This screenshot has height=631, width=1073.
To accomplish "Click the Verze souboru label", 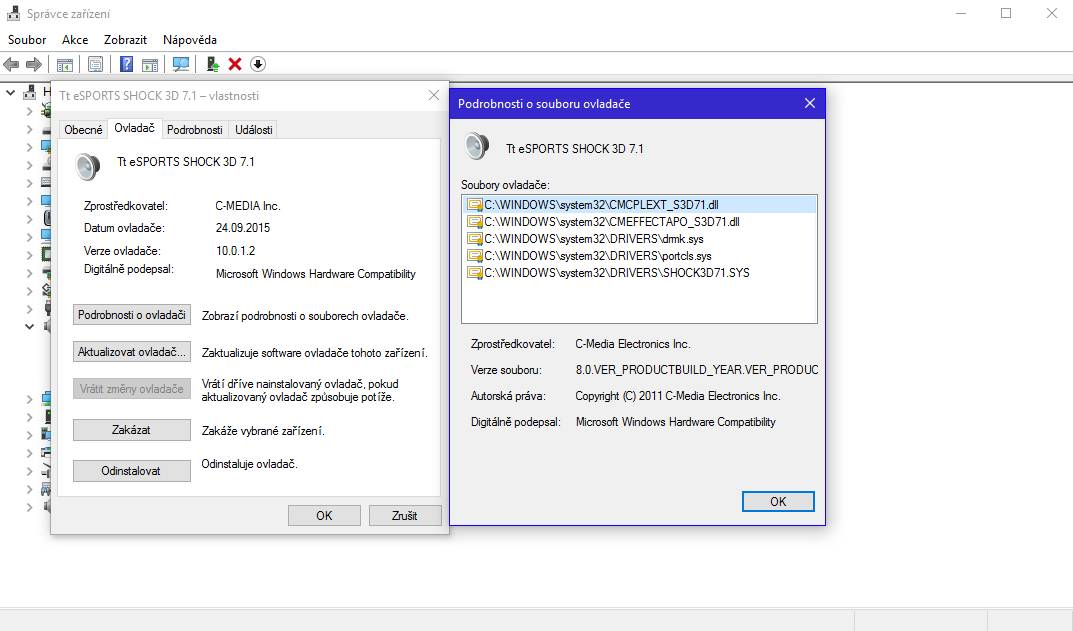I will (x=506, y=370).
